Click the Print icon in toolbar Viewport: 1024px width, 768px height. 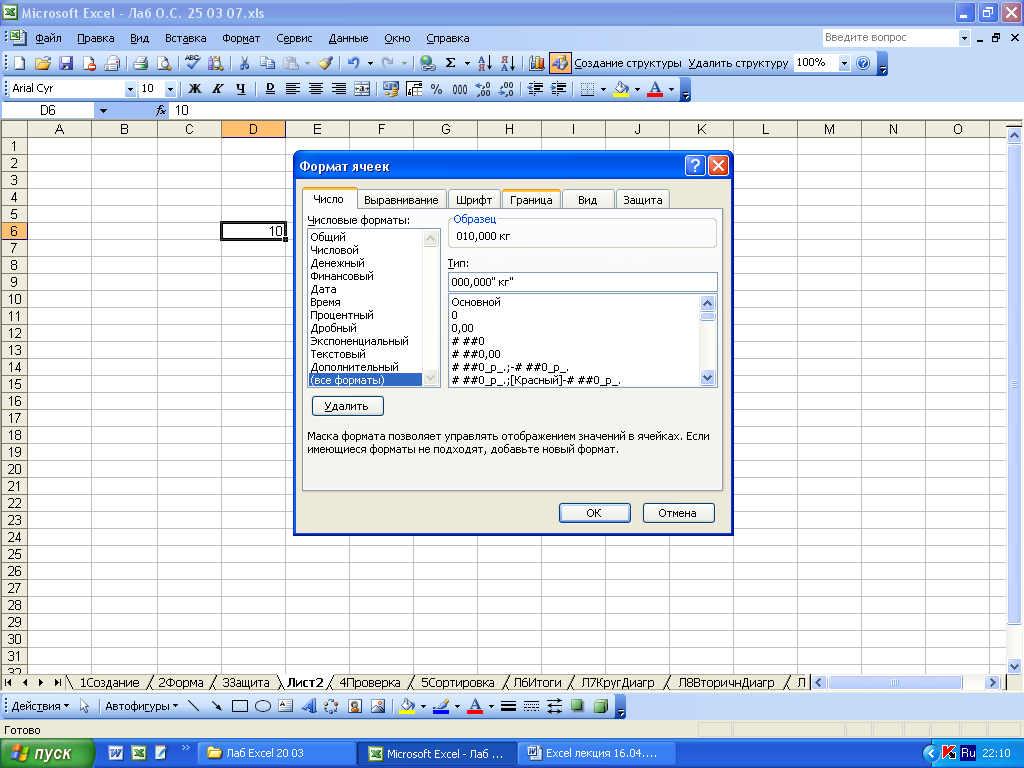click(x=140, y=63)
